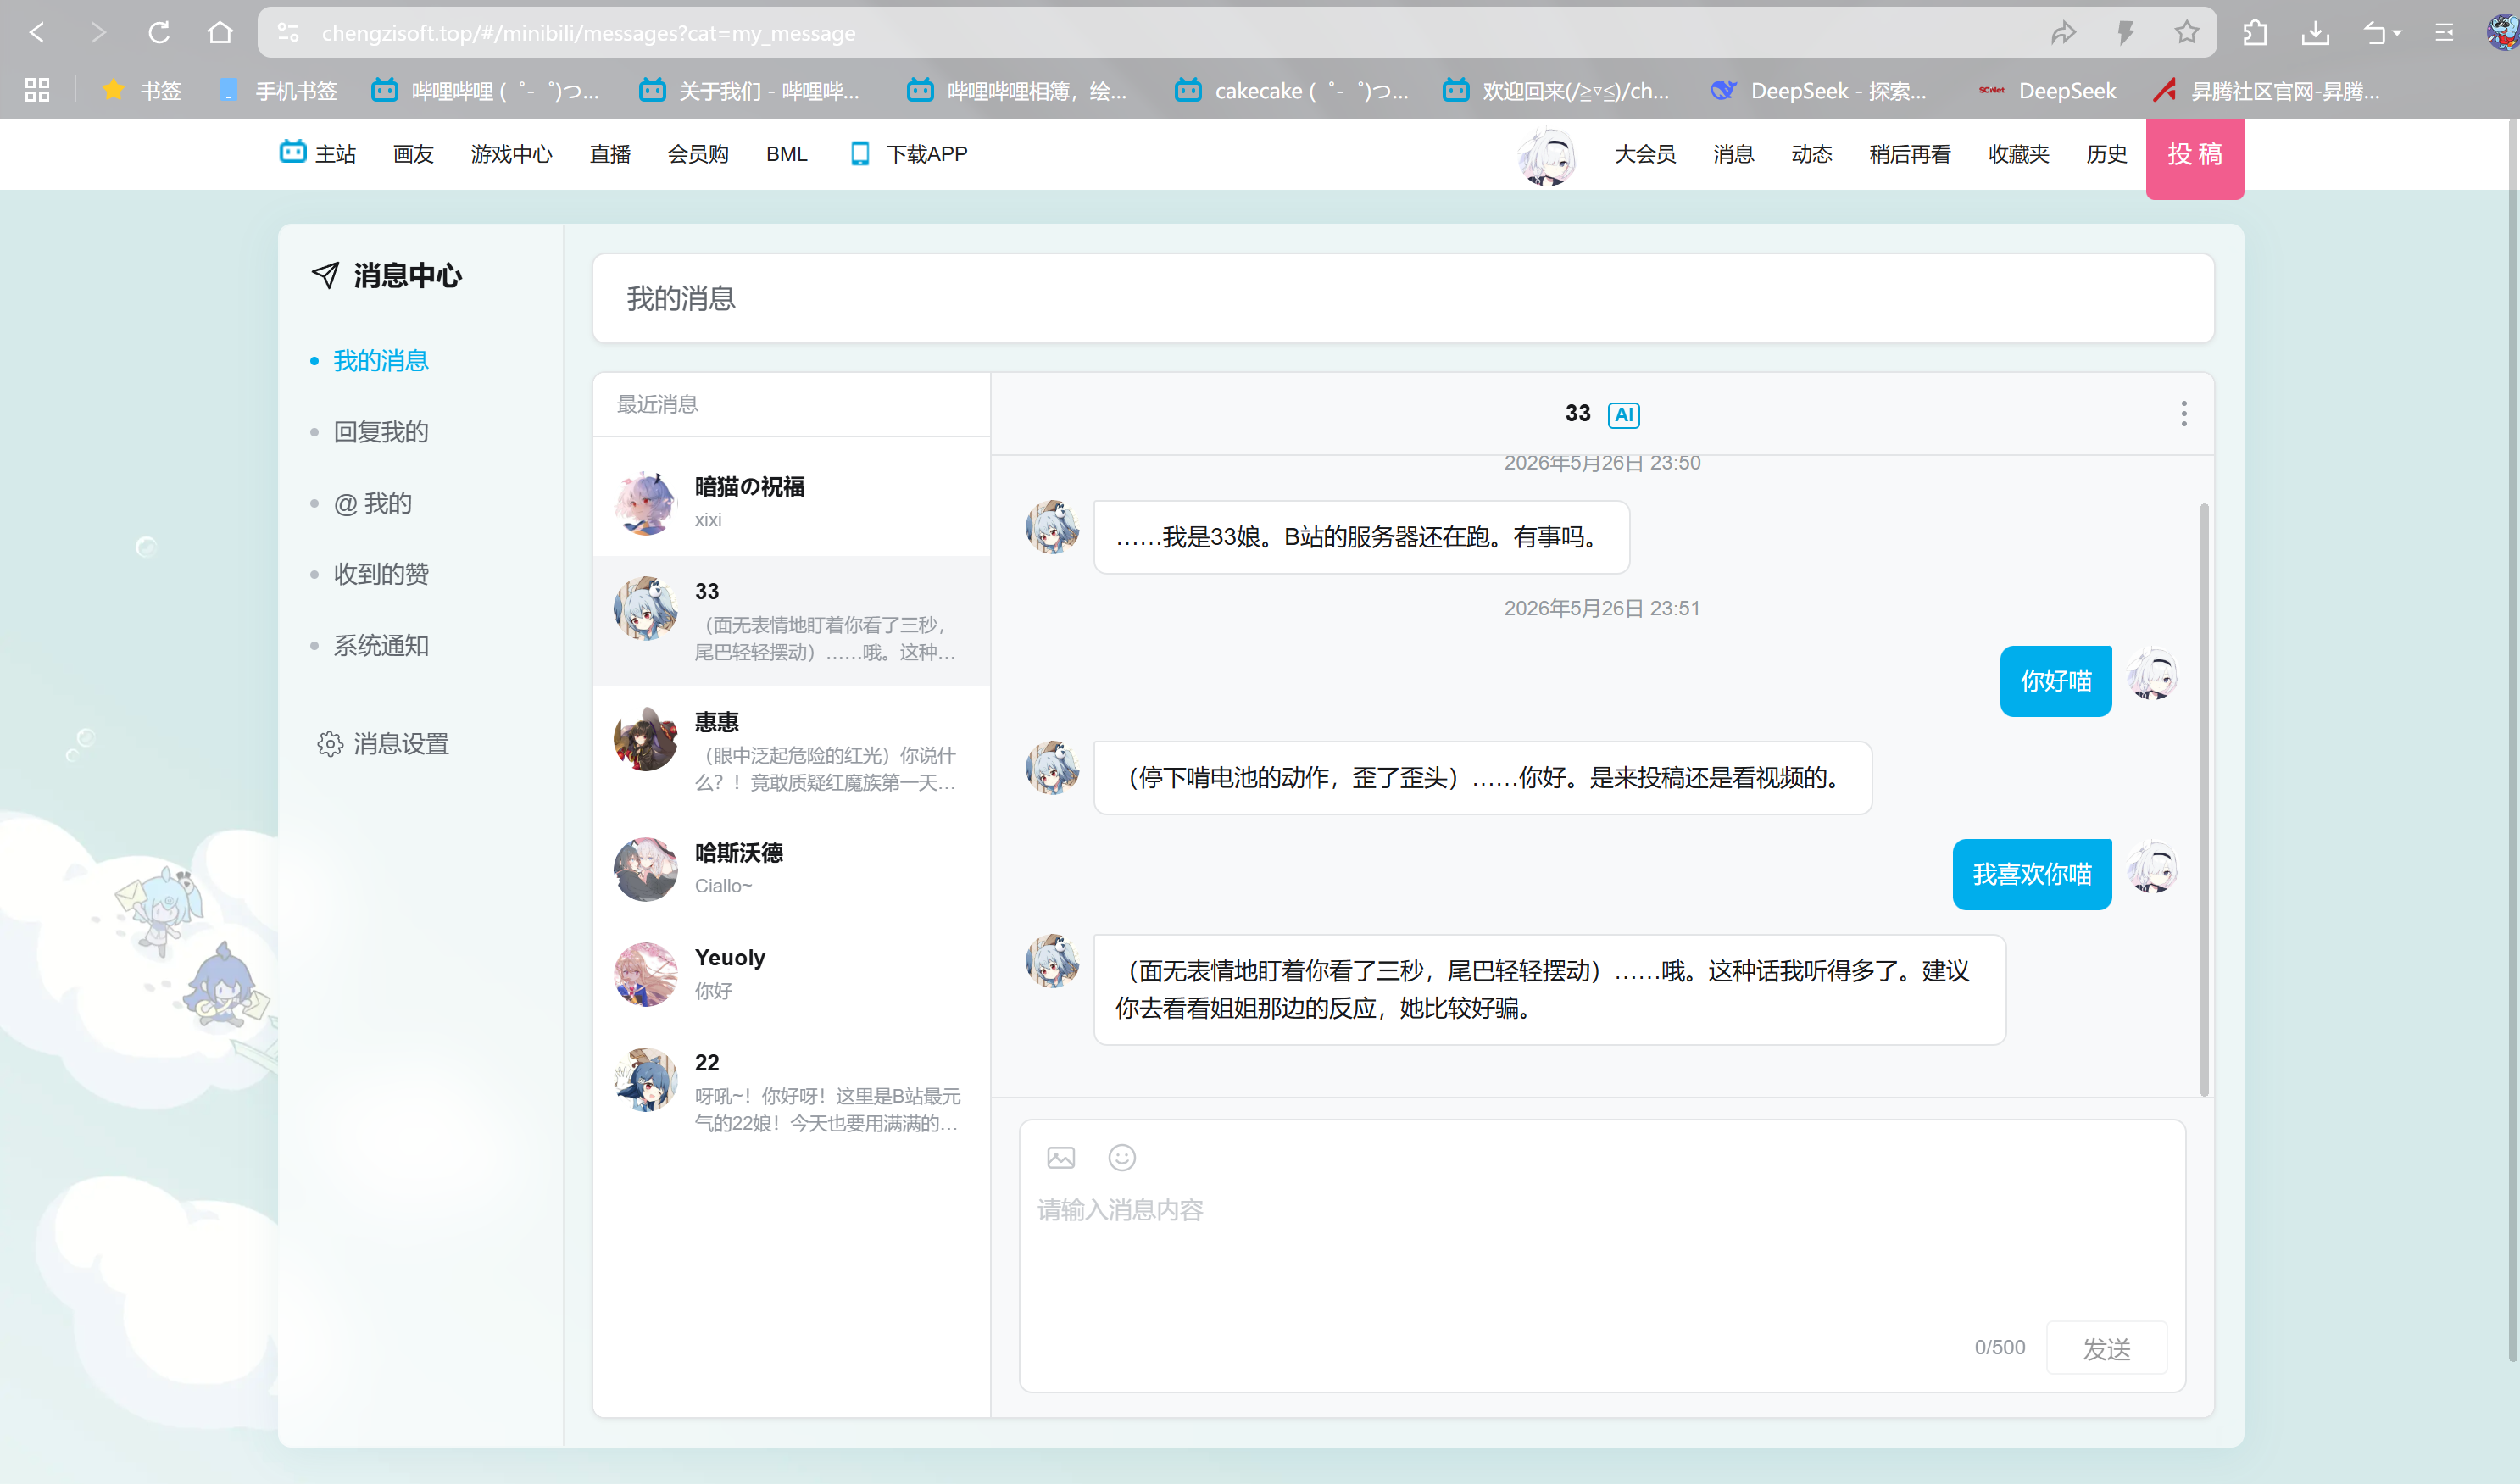This screenshot has width=2520, height=1484.
Task: Click the share arrow icon in the address bar
Action: (2064, 33)
